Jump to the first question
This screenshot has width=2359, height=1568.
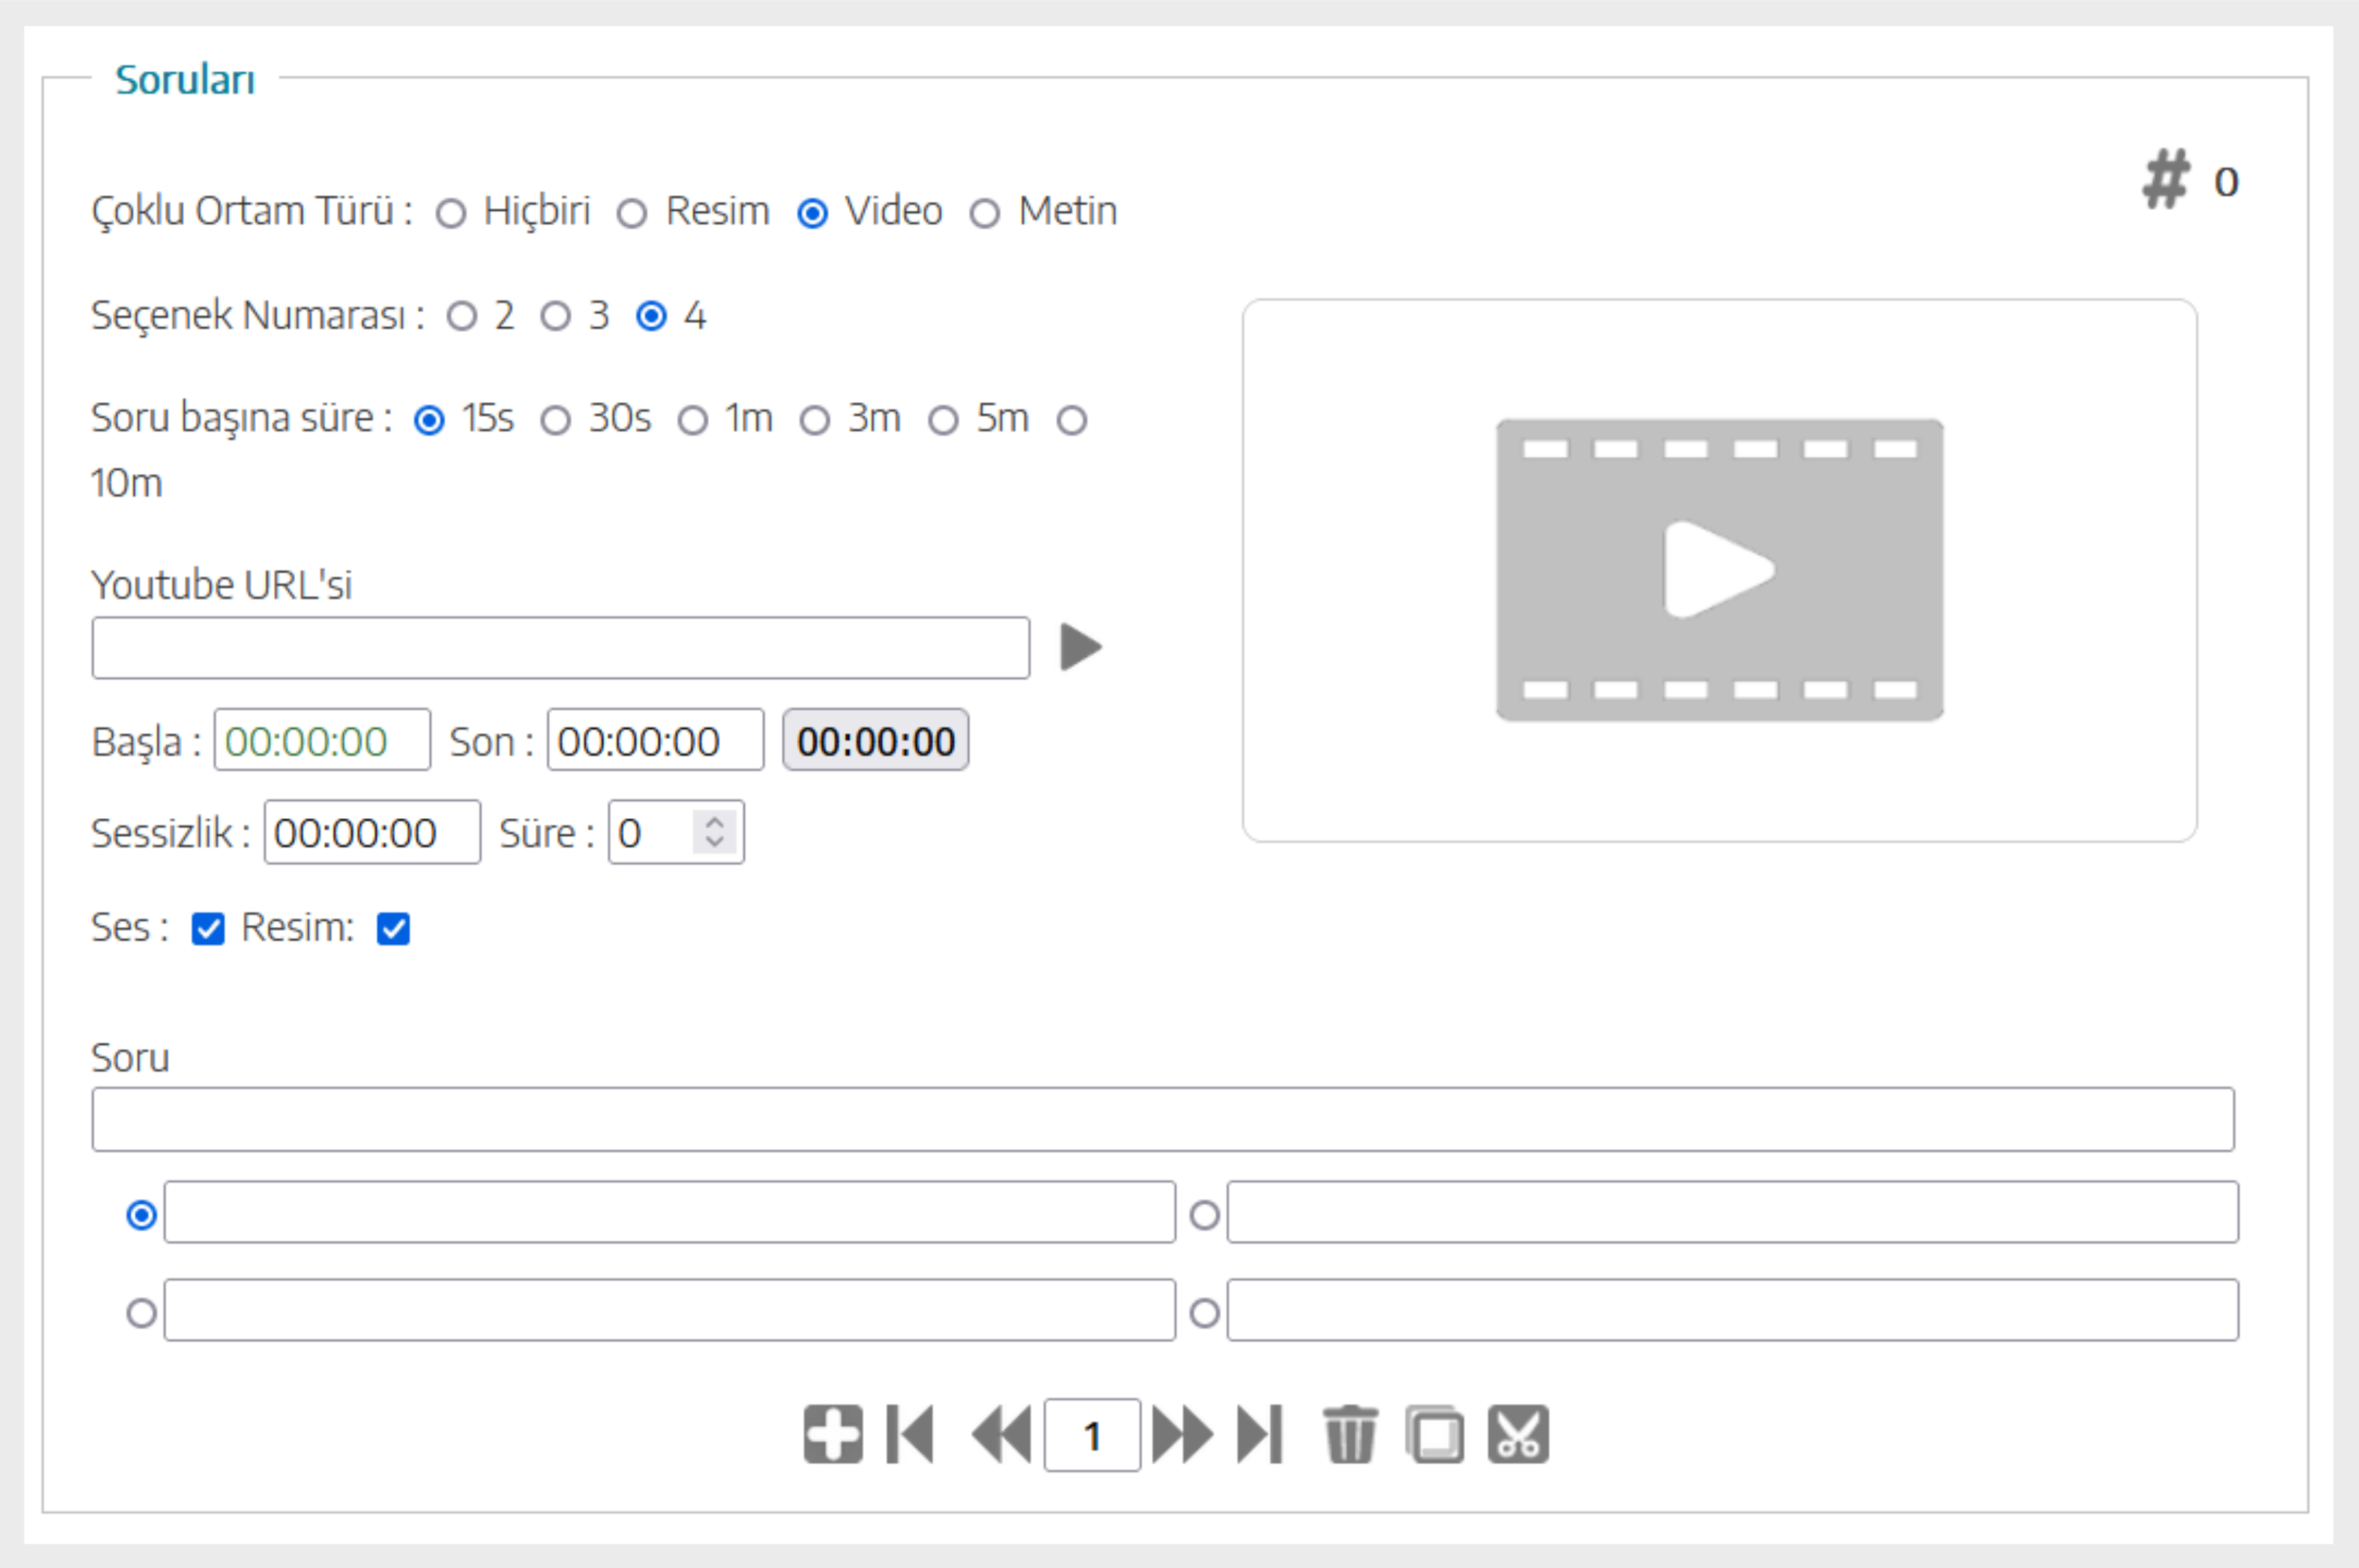[x=910, y=1434]
